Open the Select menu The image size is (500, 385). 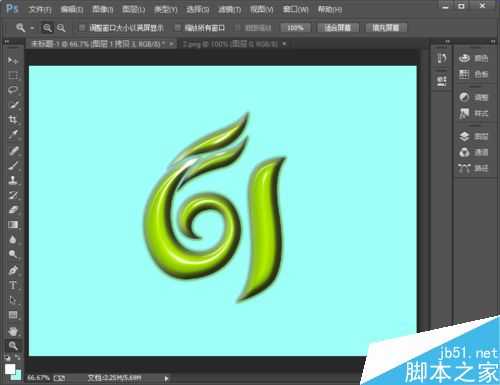click(x=198, y=10)
